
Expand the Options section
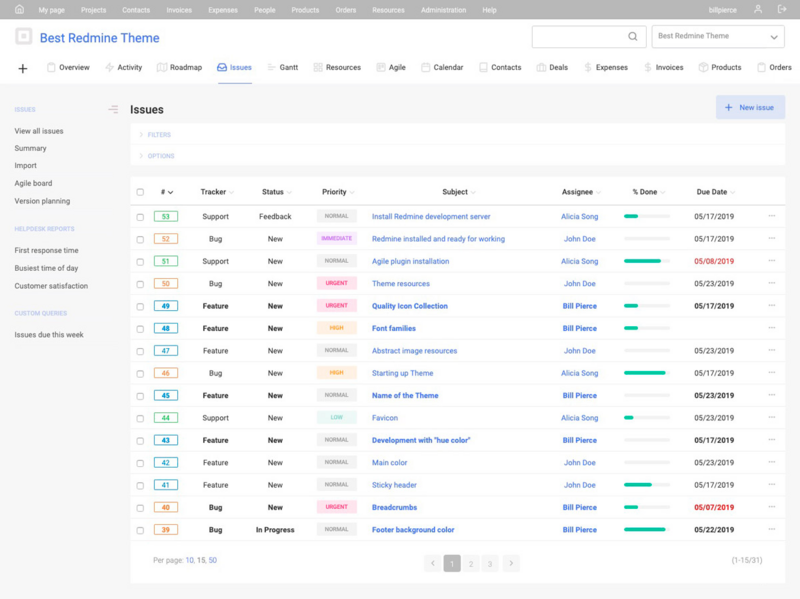click(x=159, y=156)
